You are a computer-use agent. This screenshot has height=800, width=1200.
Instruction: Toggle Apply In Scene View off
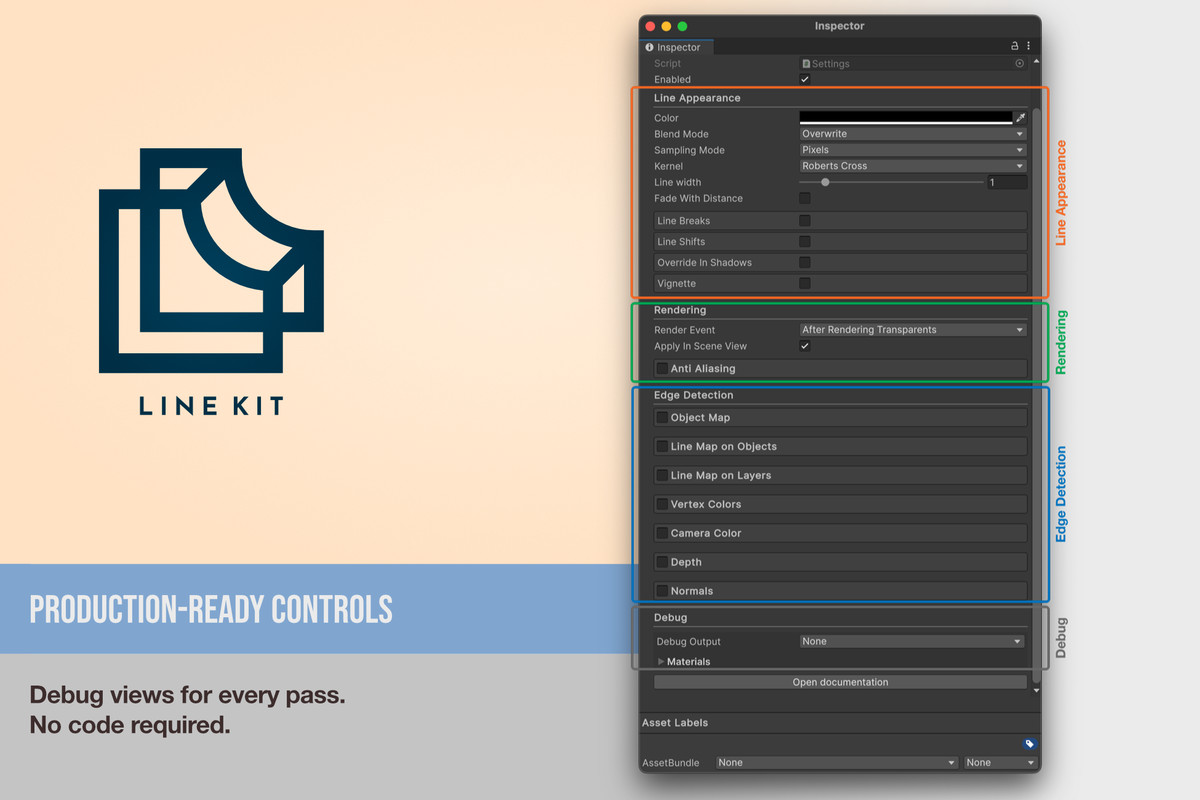(x=805, y=345)
